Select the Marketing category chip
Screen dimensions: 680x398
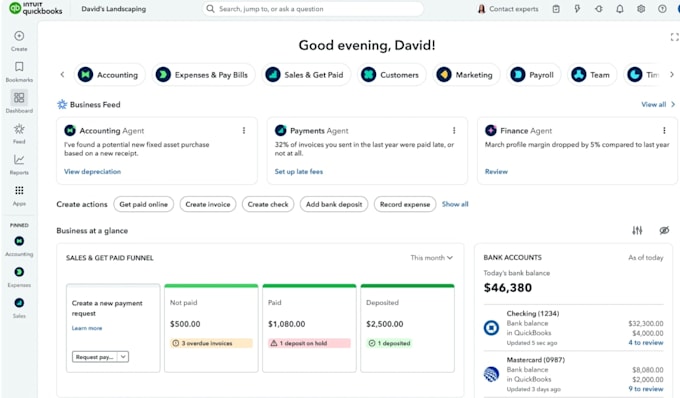(x=466, y=75)
